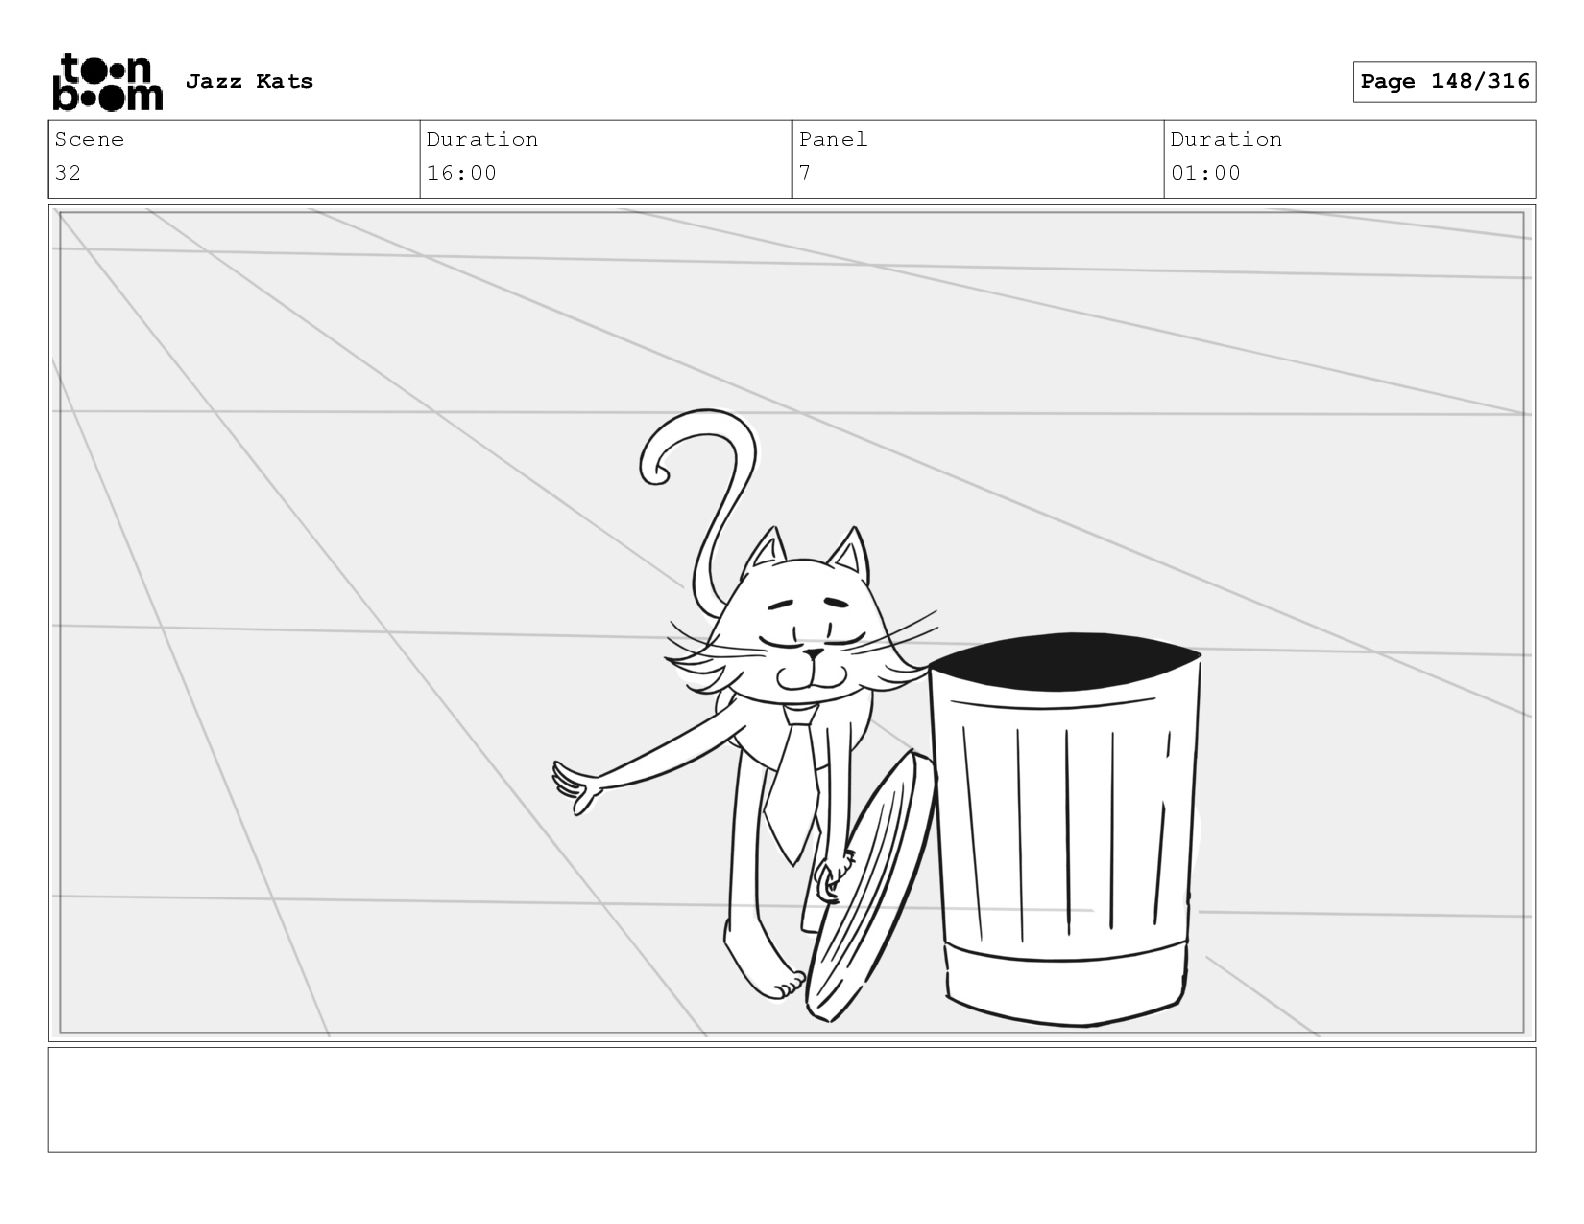
Task: Select the "Panel" header label
Action: [x=833, y=140]
